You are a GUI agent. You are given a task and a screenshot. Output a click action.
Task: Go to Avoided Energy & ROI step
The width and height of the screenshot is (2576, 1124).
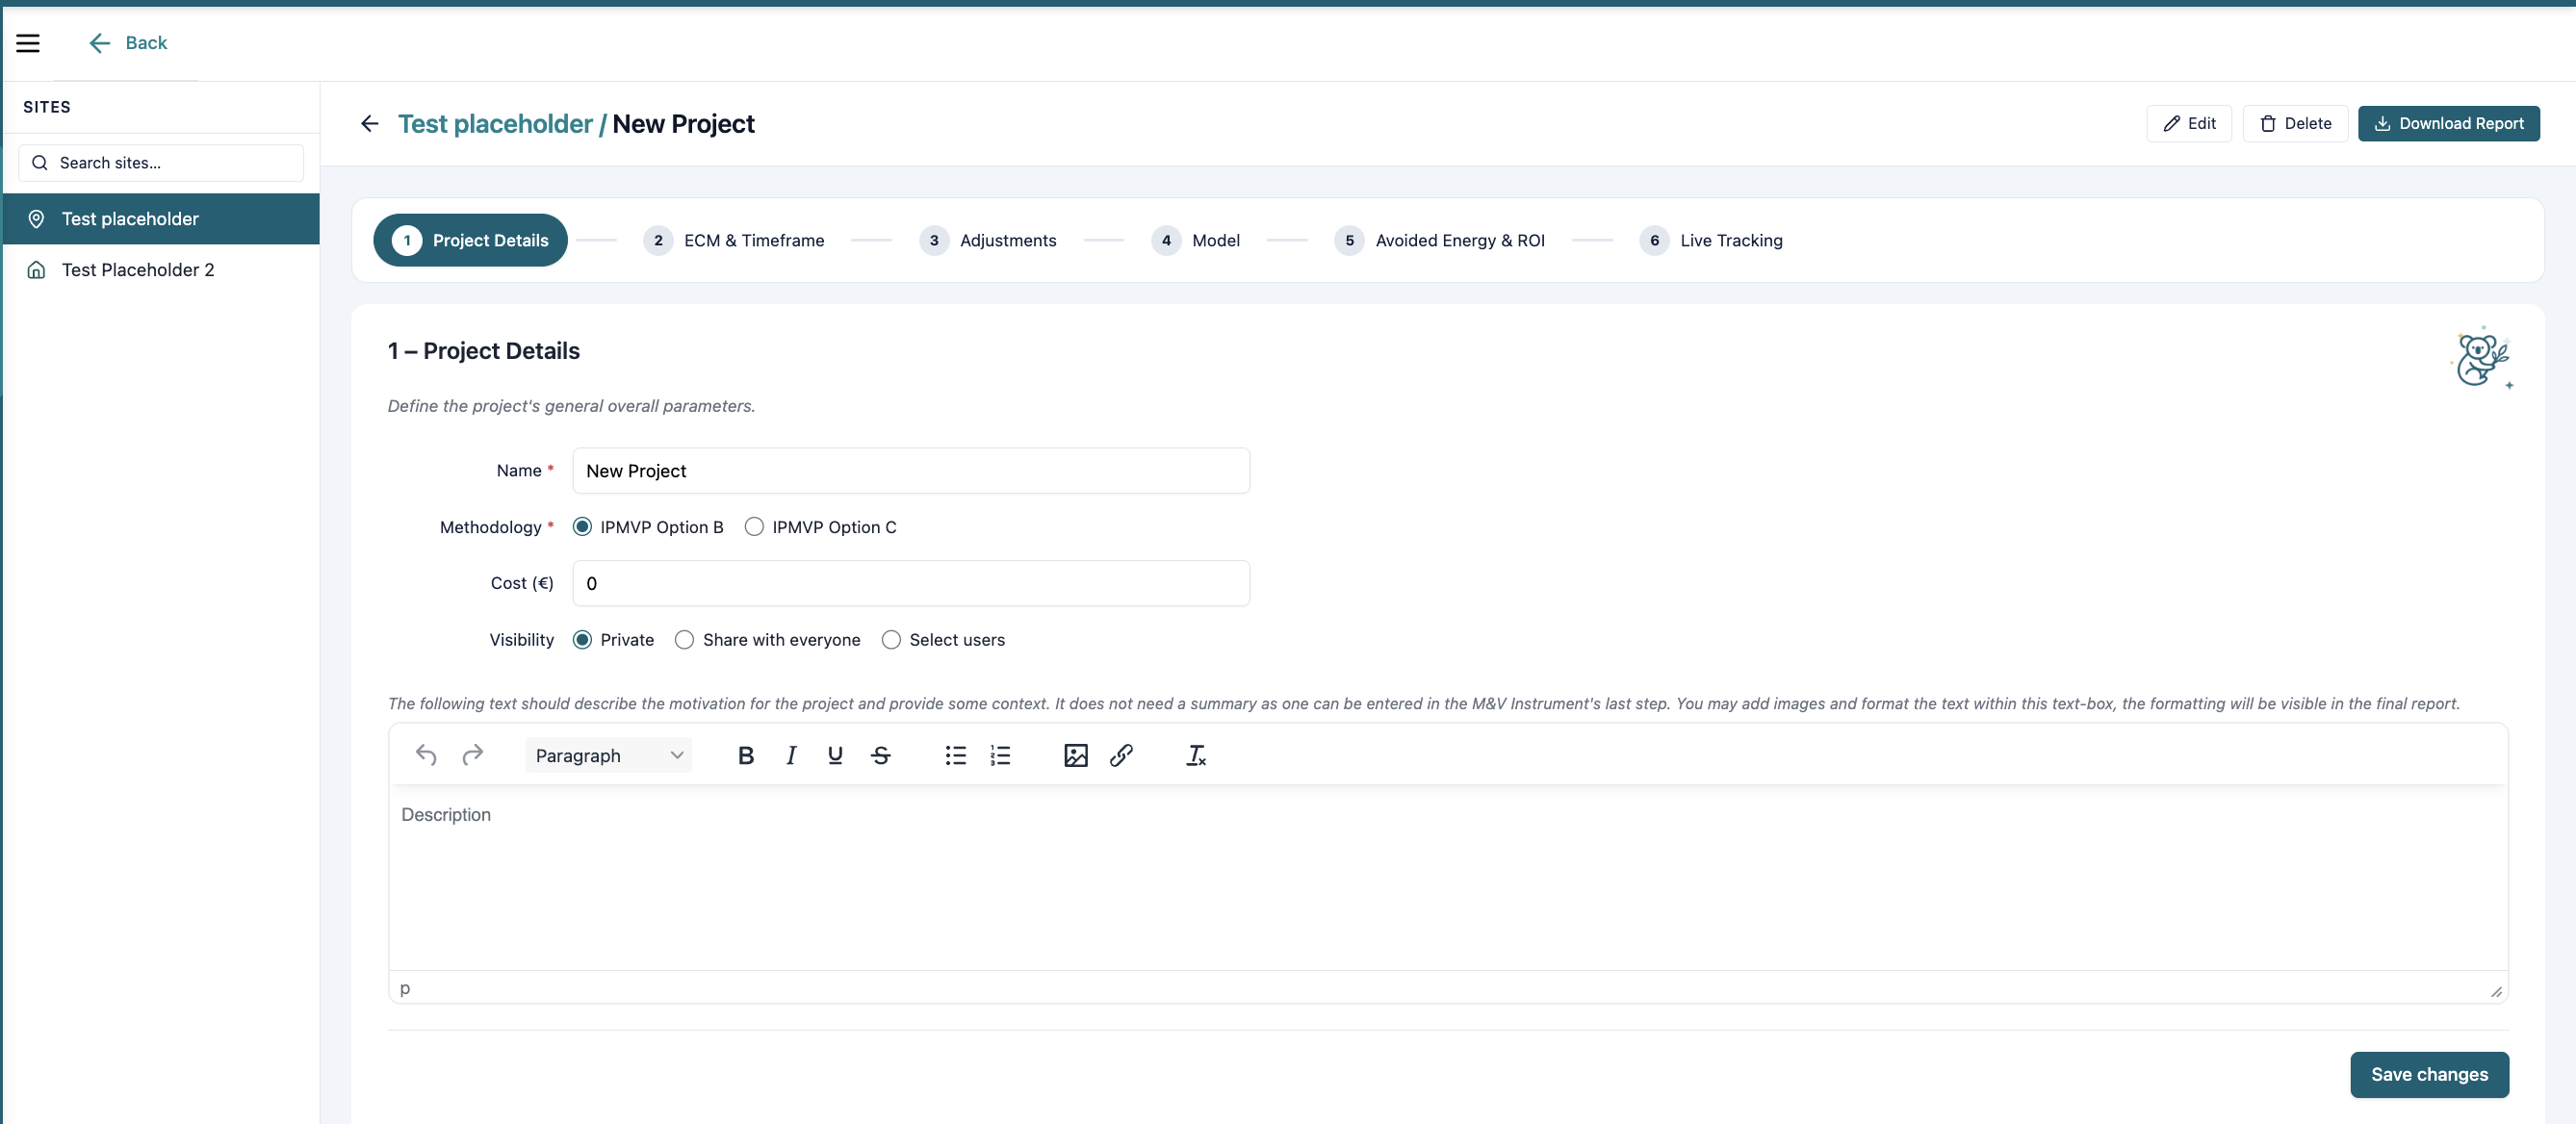(x=1440, y=240)
